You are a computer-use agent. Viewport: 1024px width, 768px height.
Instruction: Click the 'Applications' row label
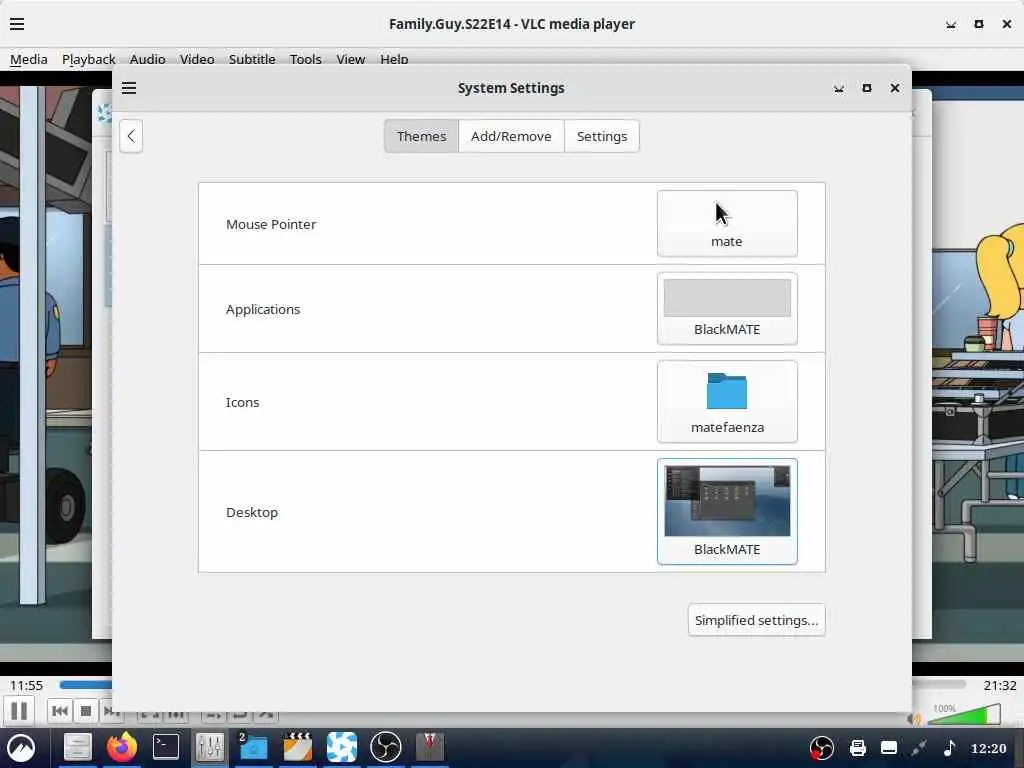263,309
